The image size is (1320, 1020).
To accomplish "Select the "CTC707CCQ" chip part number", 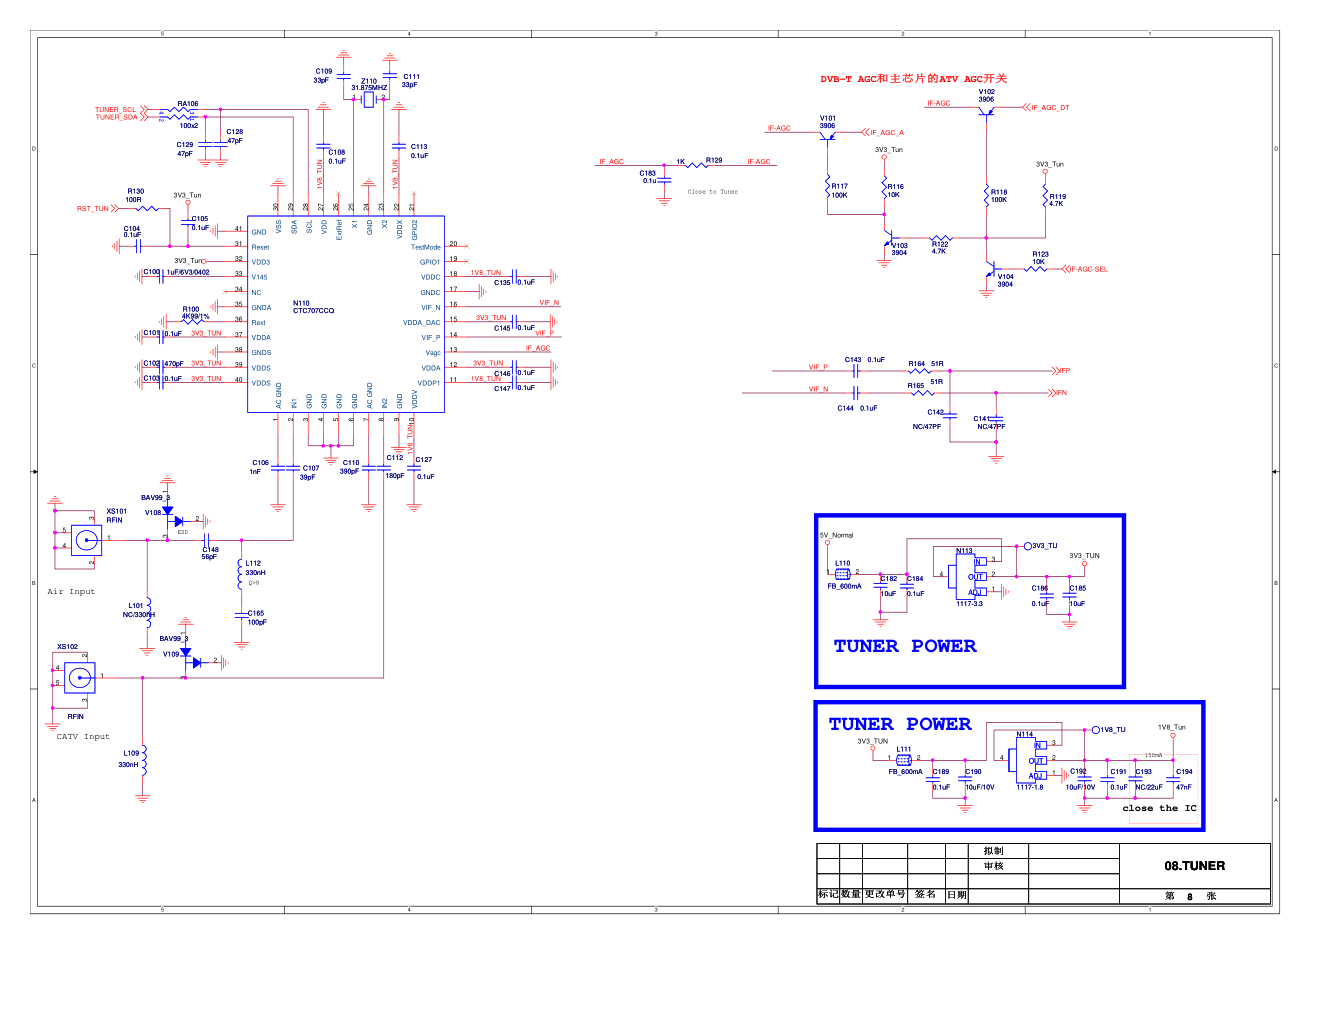I will pos(313,311).
